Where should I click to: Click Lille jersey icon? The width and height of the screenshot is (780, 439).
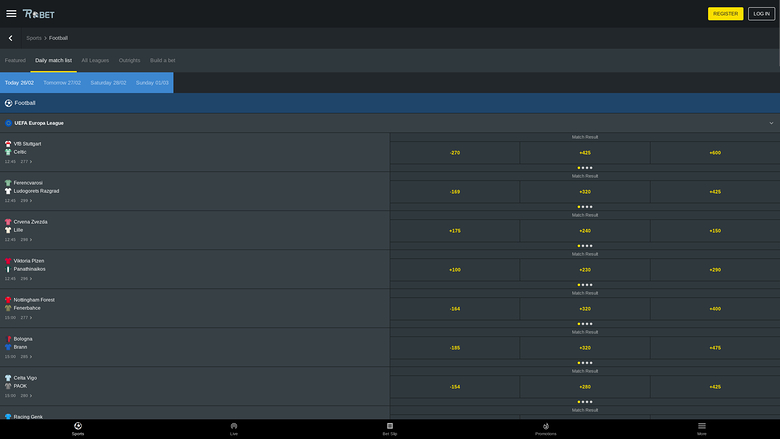(8, 230)
